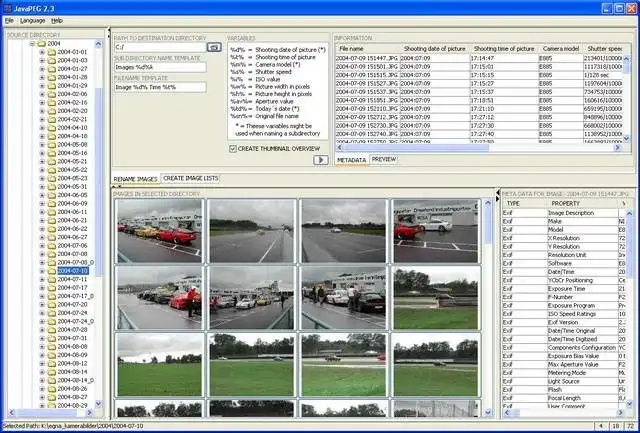Switch to the Create Image Lists tab
Viewport: 640px width, 433px height.
[191, 178]
